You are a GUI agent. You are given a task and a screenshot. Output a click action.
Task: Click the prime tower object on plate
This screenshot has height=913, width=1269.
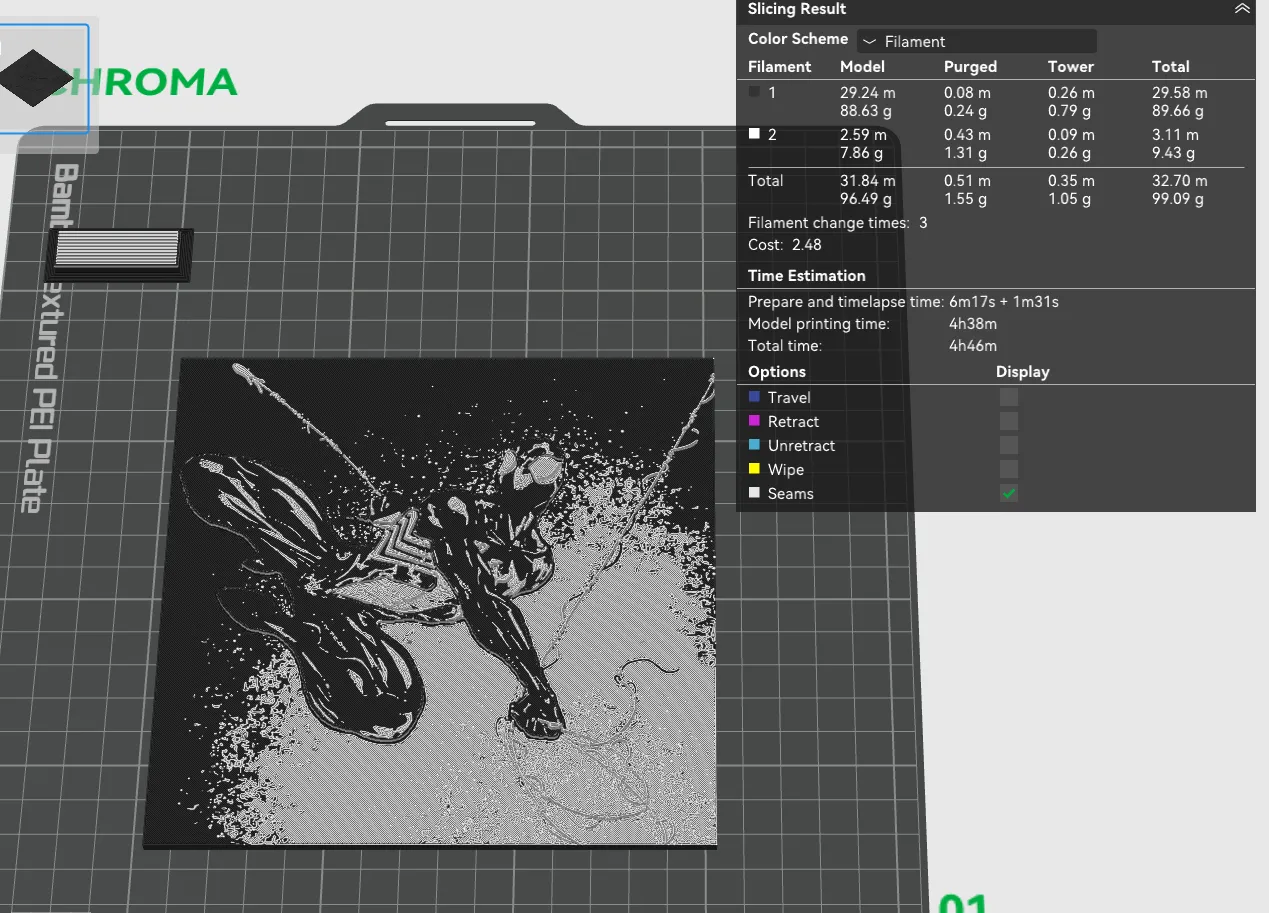pyautogui.click(x=121, y=253)
